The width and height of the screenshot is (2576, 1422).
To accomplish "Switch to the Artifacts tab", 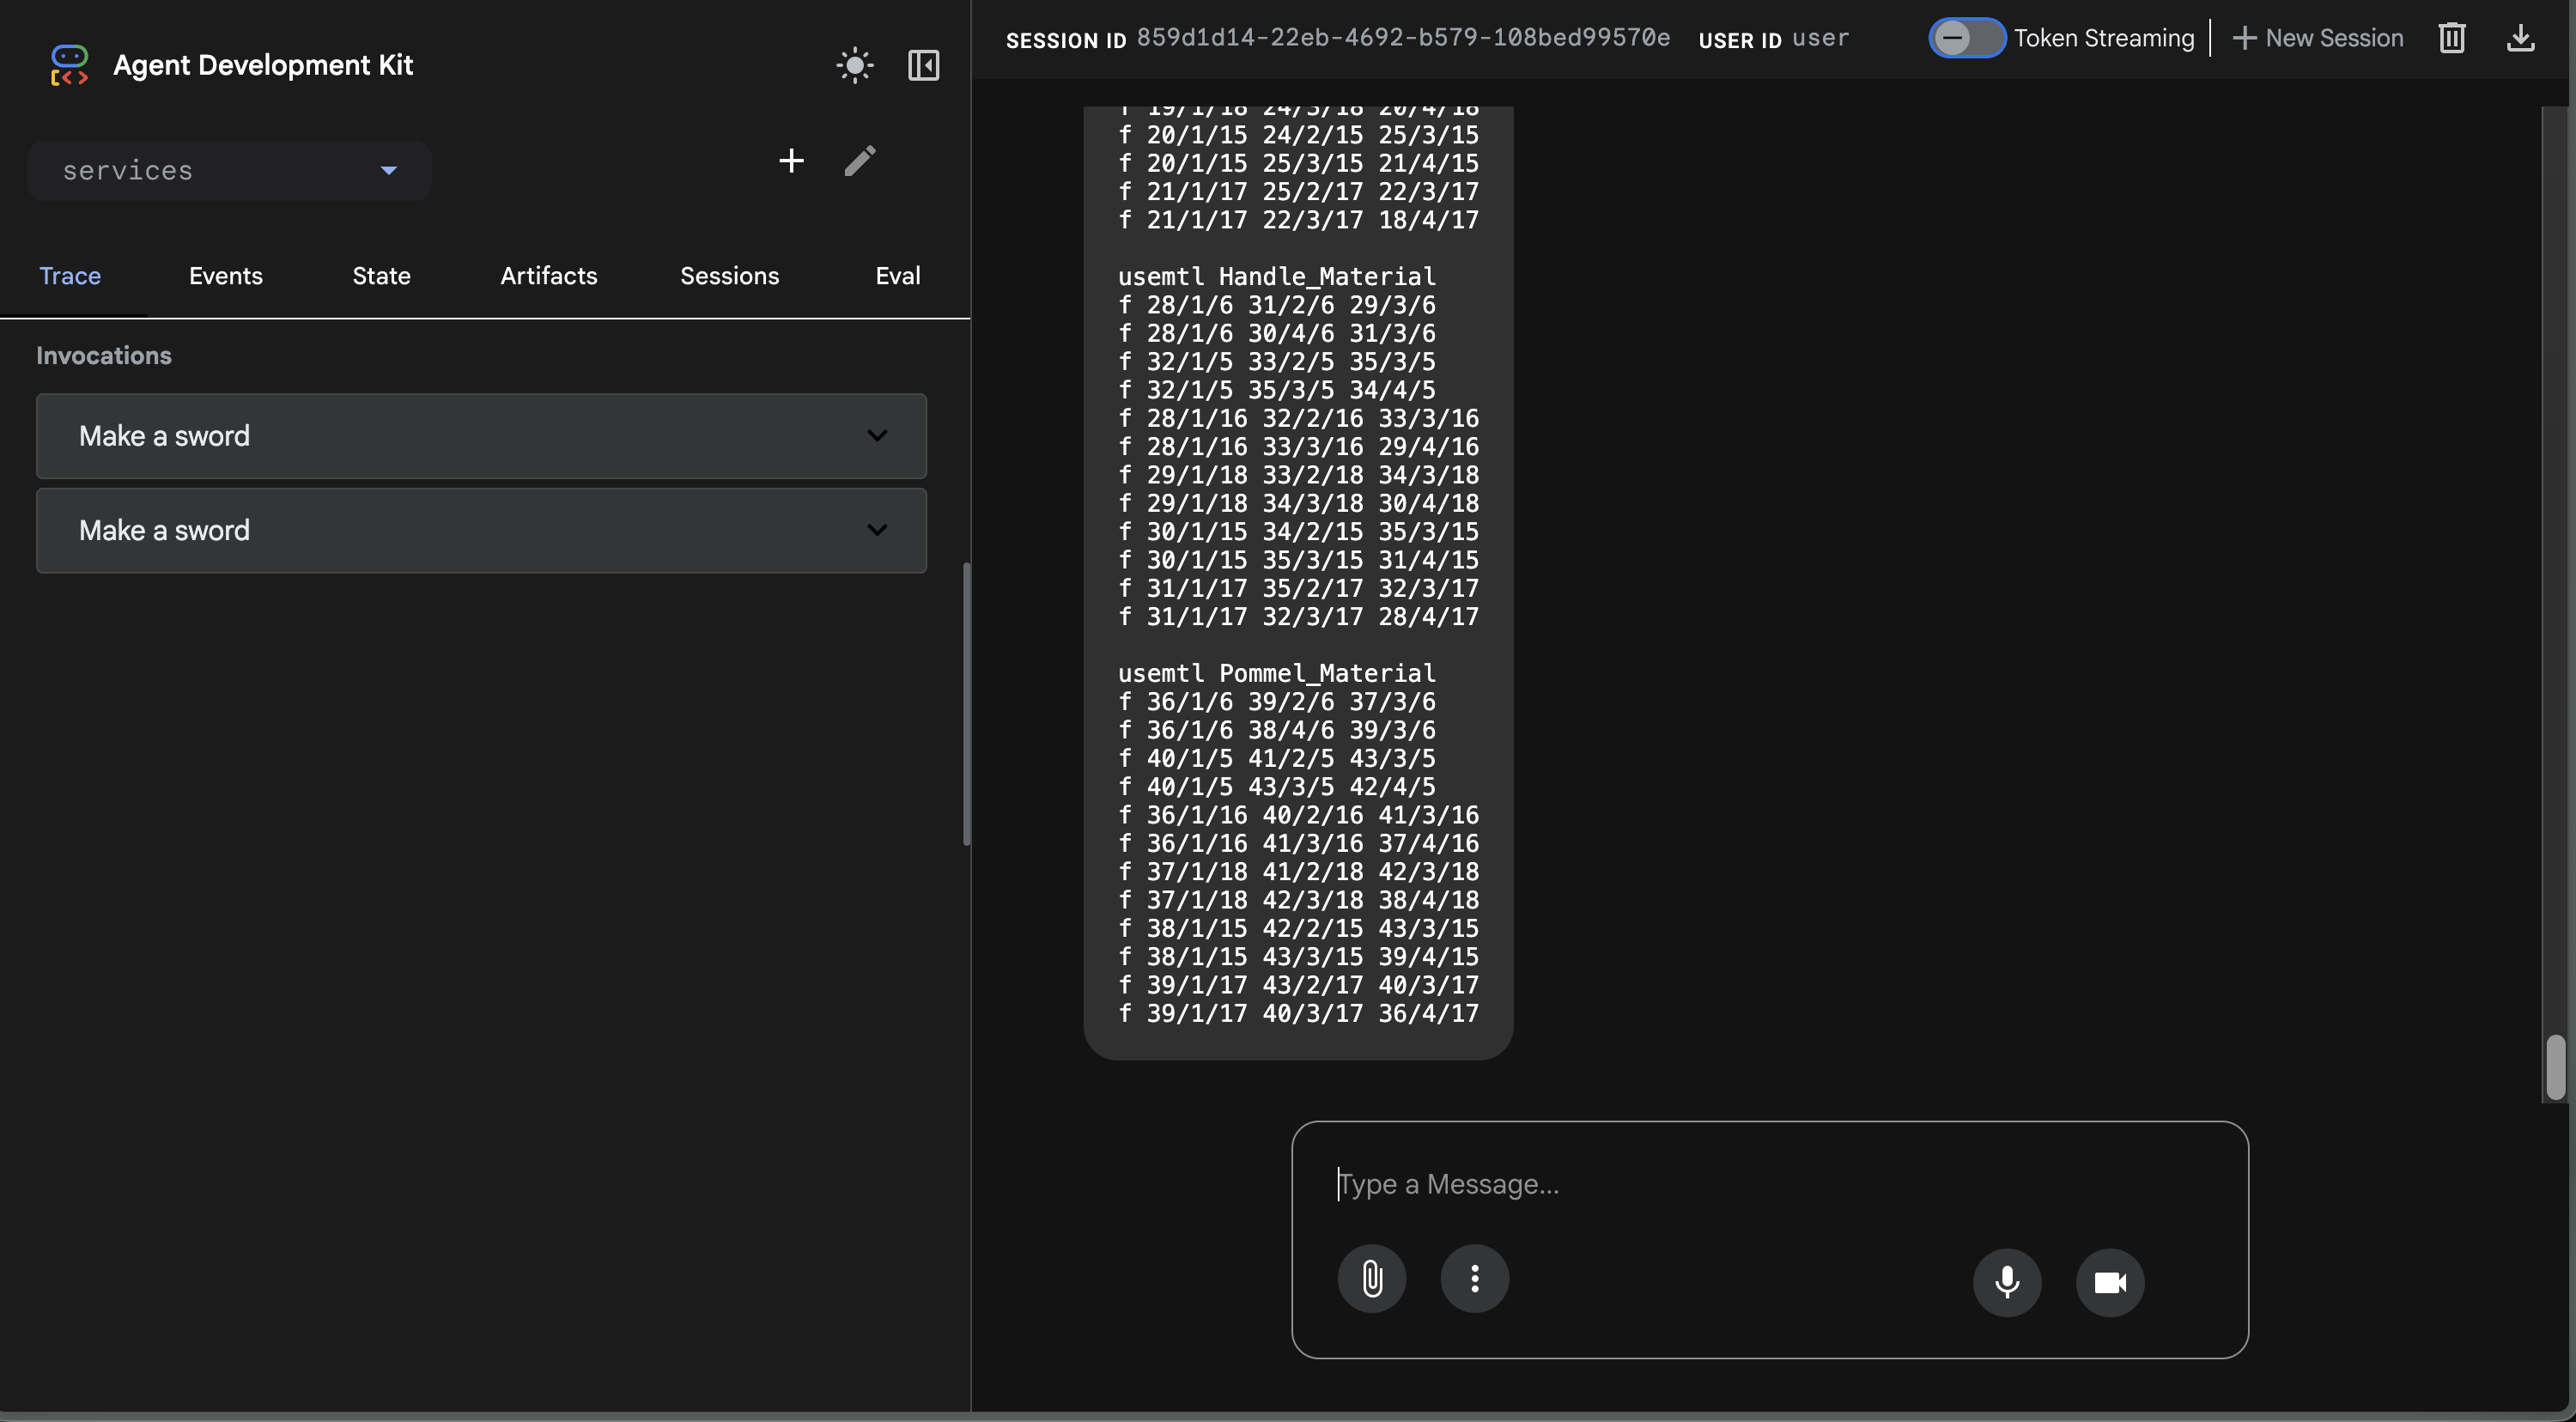I will coord(548,276).
